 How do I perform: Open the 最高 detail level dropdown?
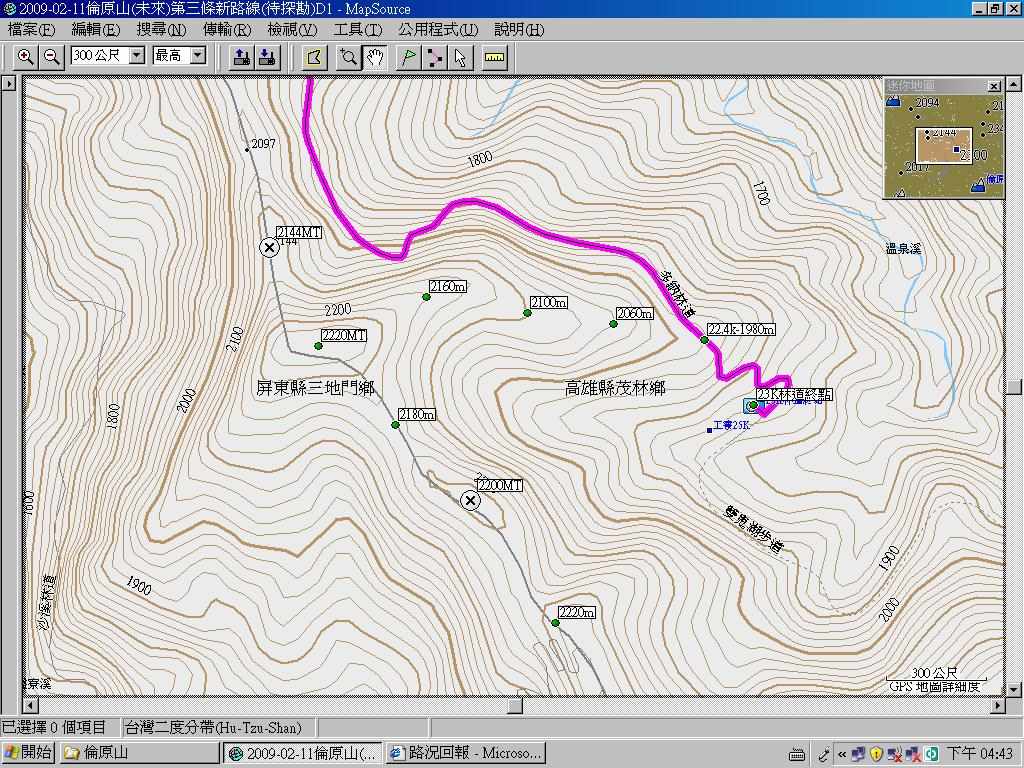[x=197, y=56]
